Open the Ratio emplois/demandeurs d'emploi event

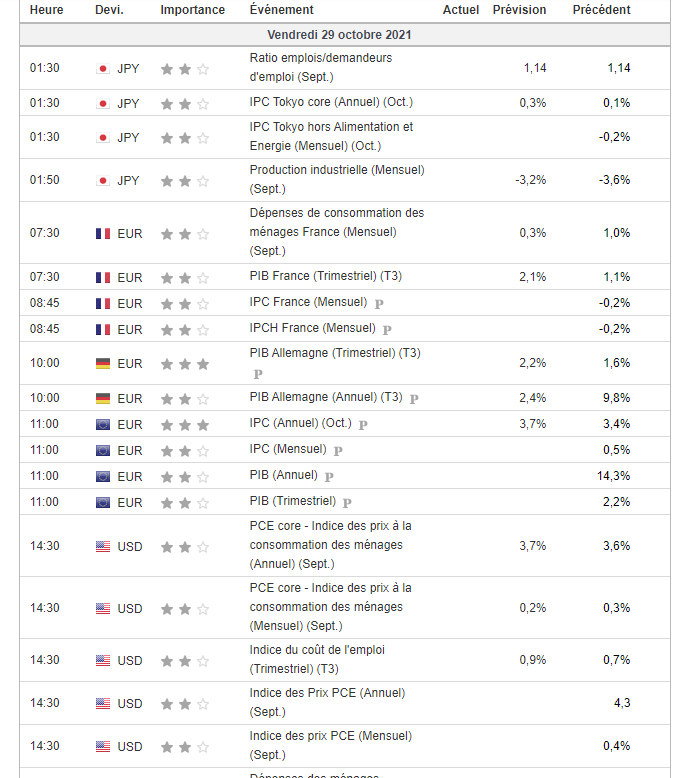click(x=321, y=67)
